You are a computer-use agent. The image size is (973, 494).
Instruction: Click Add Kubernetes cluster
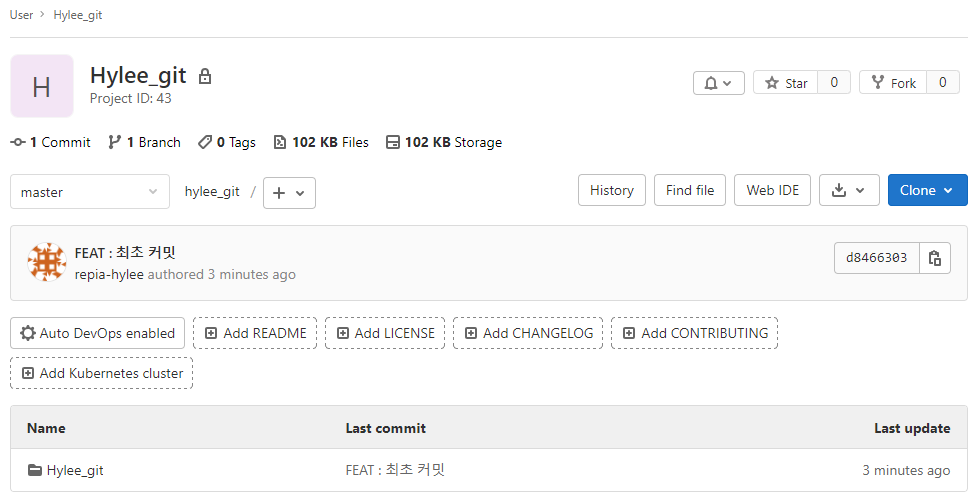[x=102, y=373]
